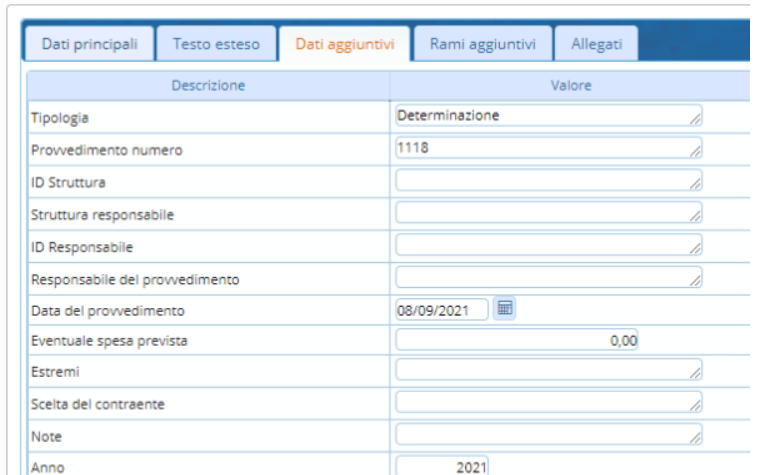Click the Valore column header

coord(570,86)
